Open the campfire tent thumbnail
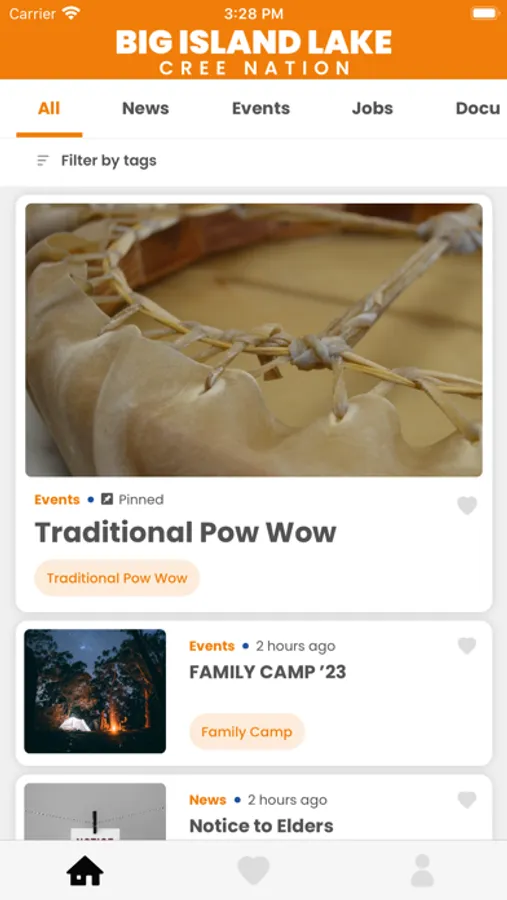507x900 pixels. pos(95,691)
